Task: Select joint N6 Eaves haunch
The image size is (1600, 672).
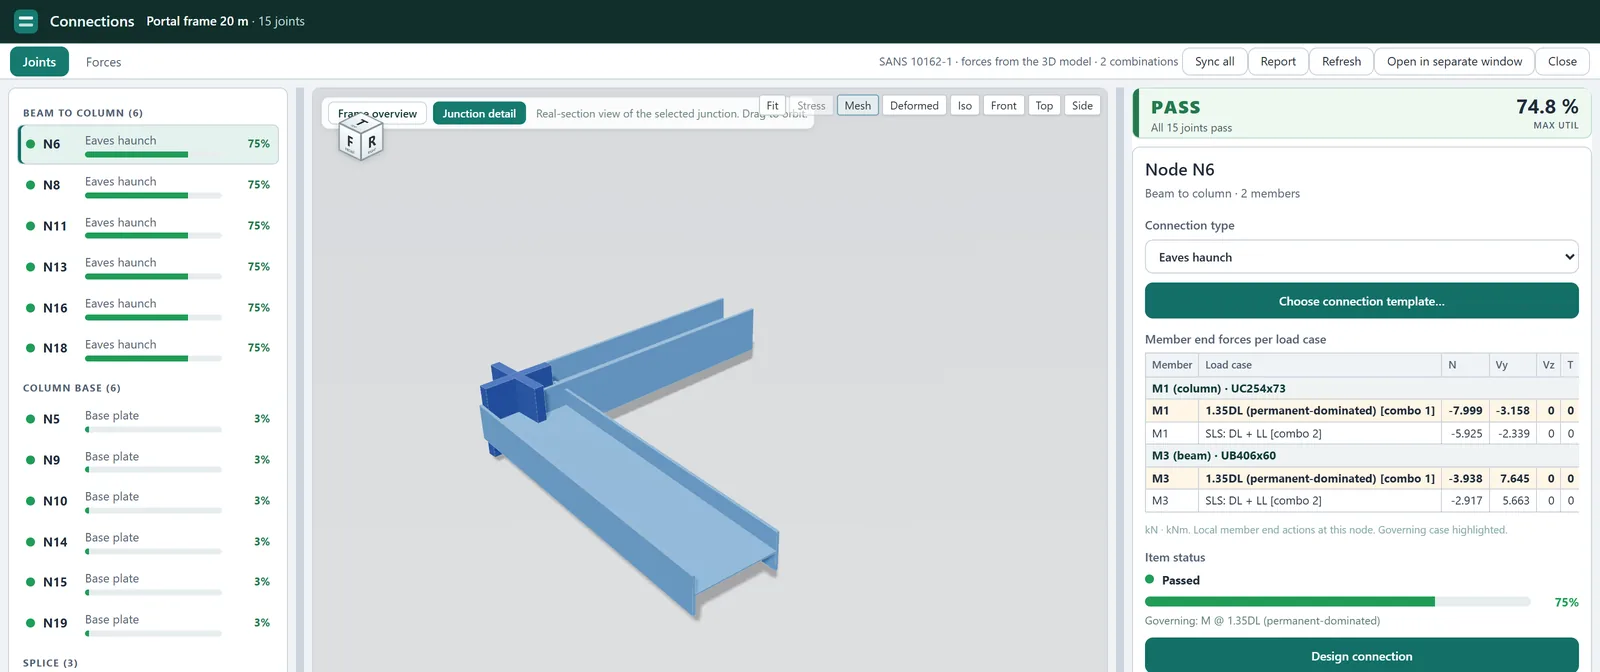Action: tap(148, 144)
